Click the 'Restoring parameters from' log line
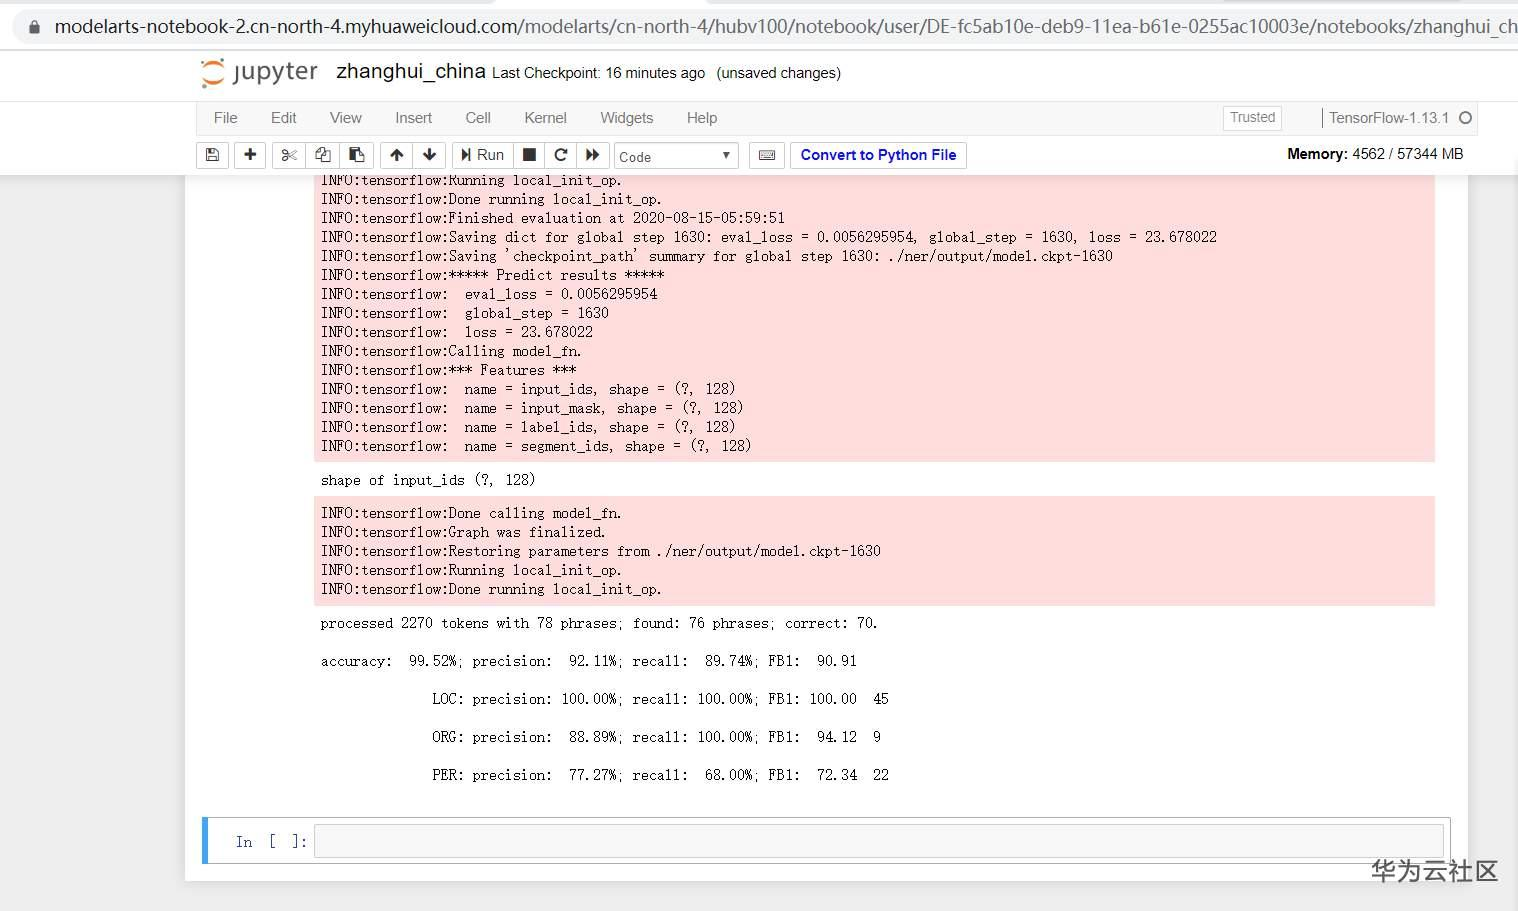This screenshot has width=1518, height=911. [x=601, y=551]
